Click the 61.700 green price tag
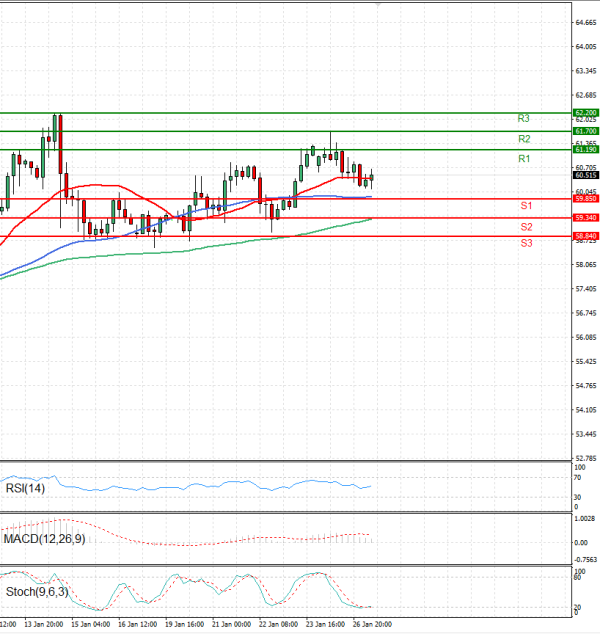The height and width of the screenshot is (634, 600). point(586,131)
